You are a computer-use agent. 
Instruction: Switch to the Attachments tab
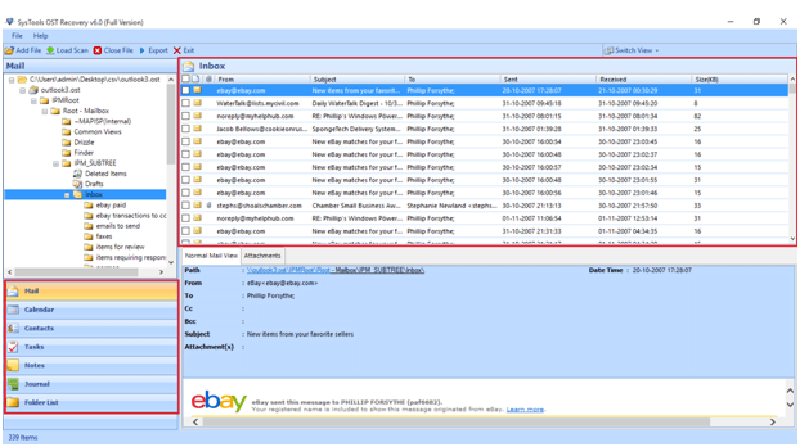tap(262, 256)
